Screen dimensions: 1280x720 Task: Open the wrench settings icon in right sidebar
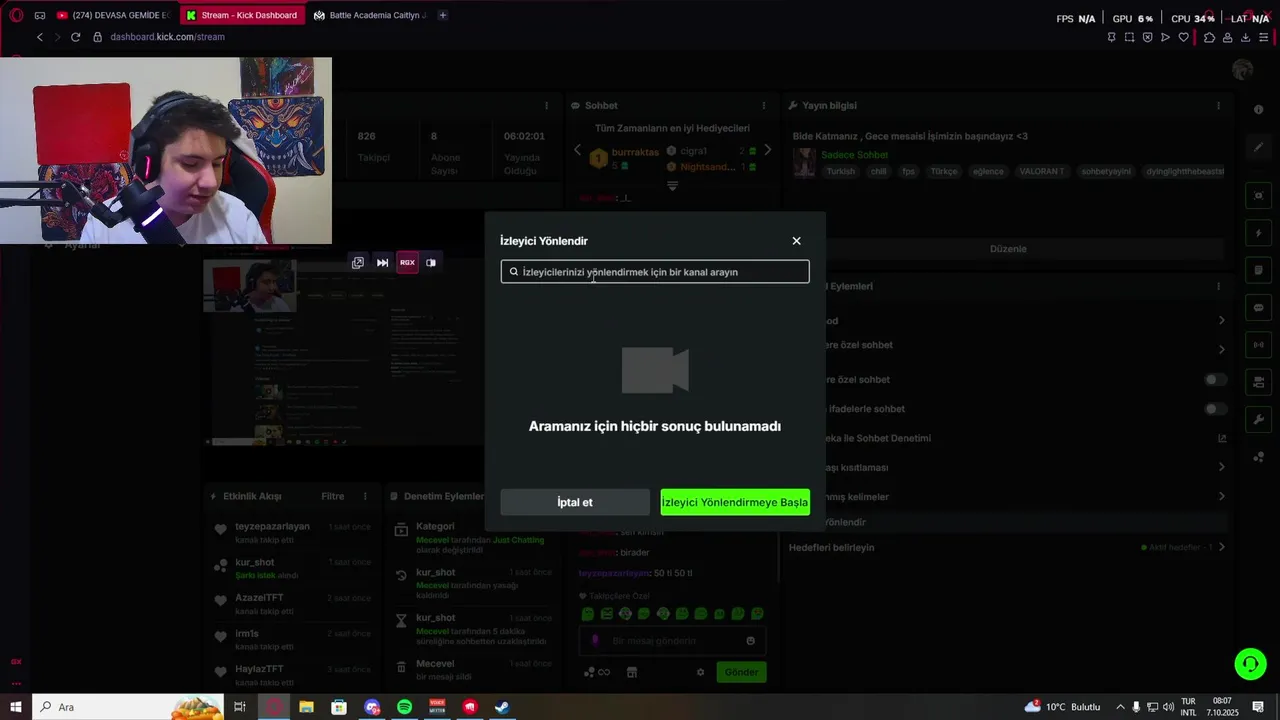[x=1259, y=419]
